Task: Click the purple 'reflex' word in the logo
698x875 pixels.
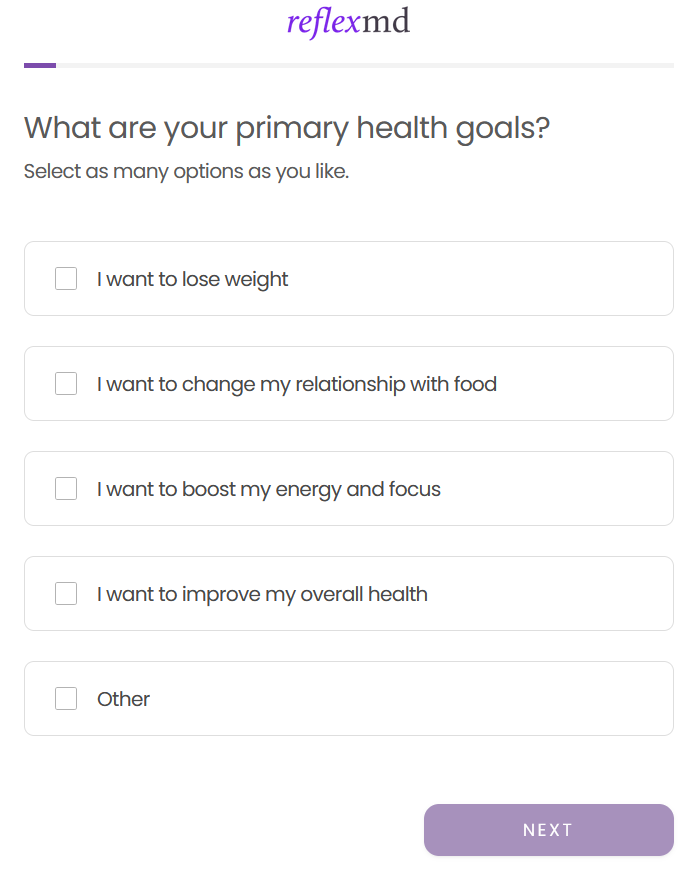Action: pyautogui.click(x=322, y=21)
